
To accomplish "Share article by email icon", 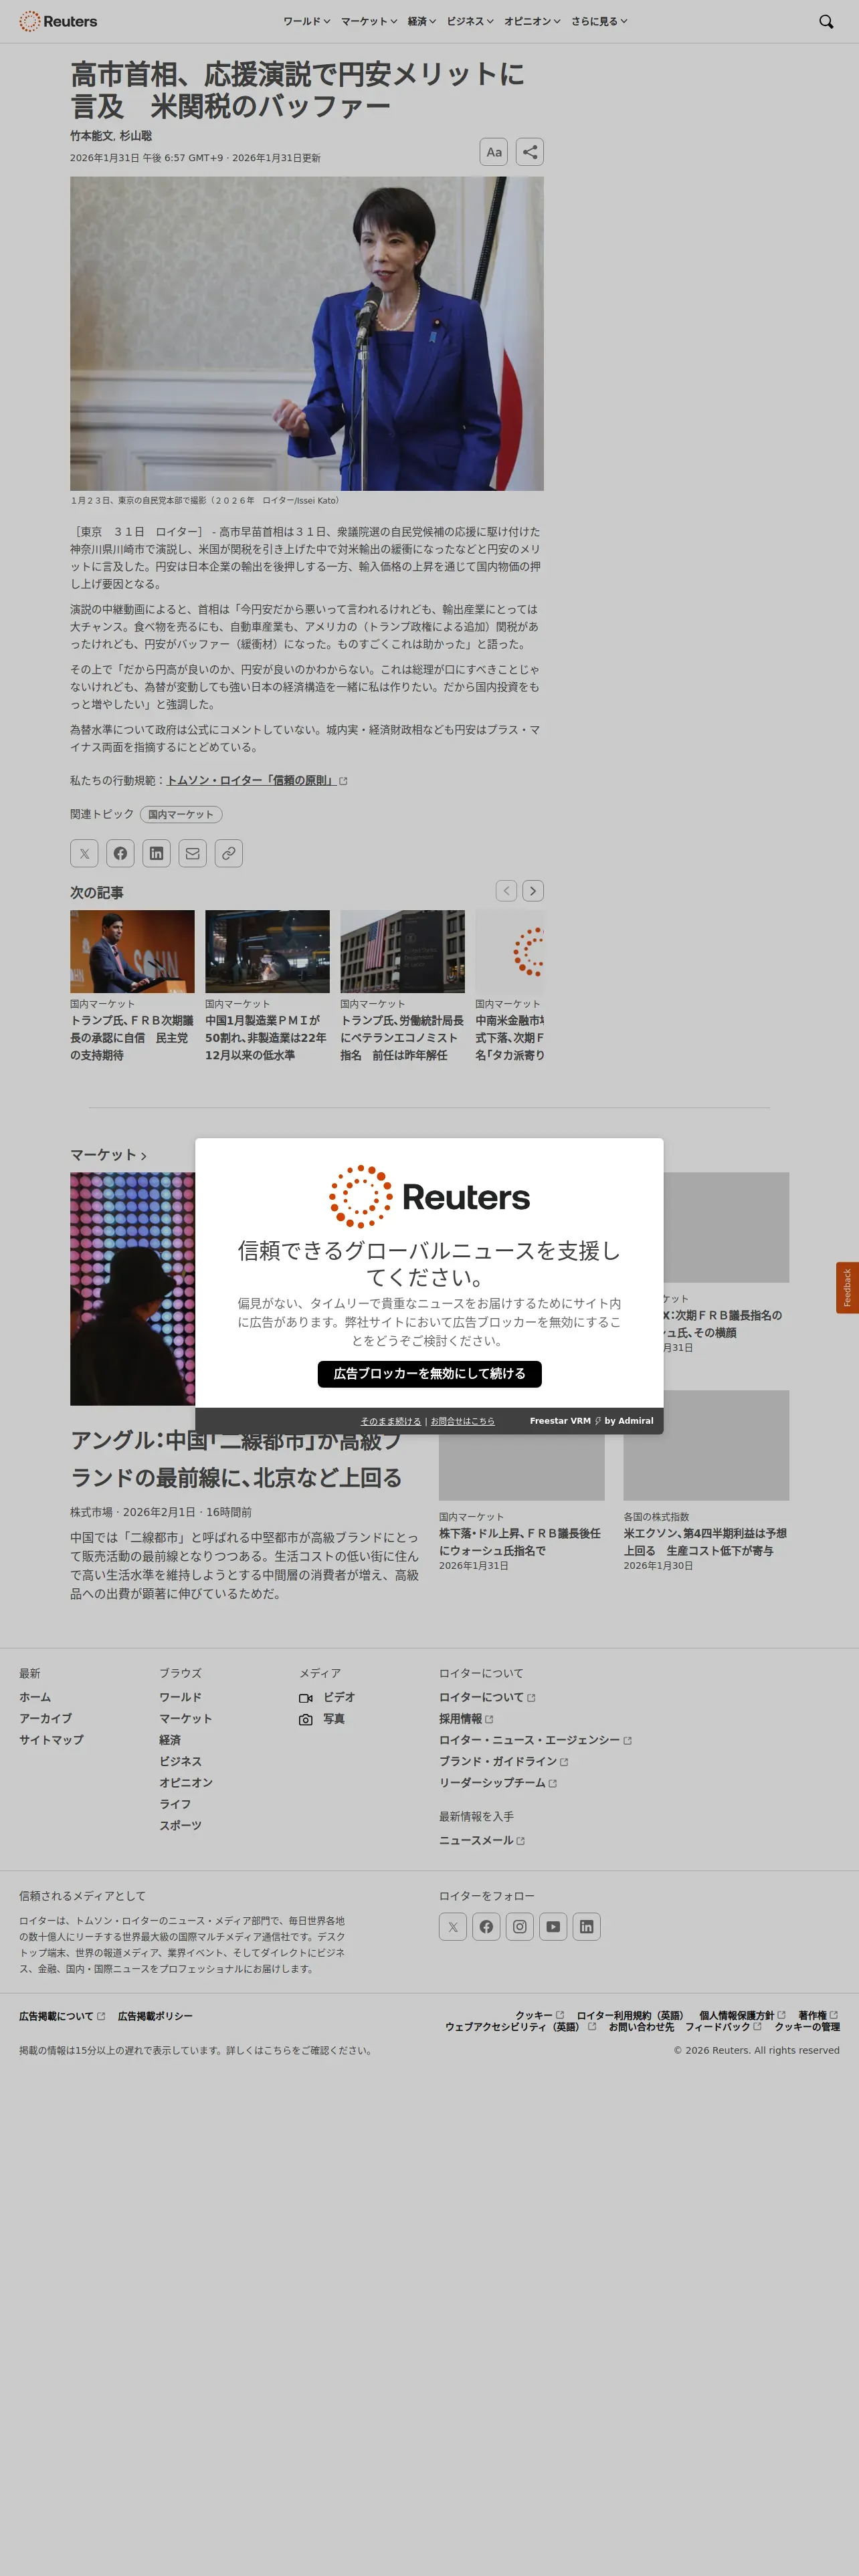I will pyautogui.click(x=193, y=853).
